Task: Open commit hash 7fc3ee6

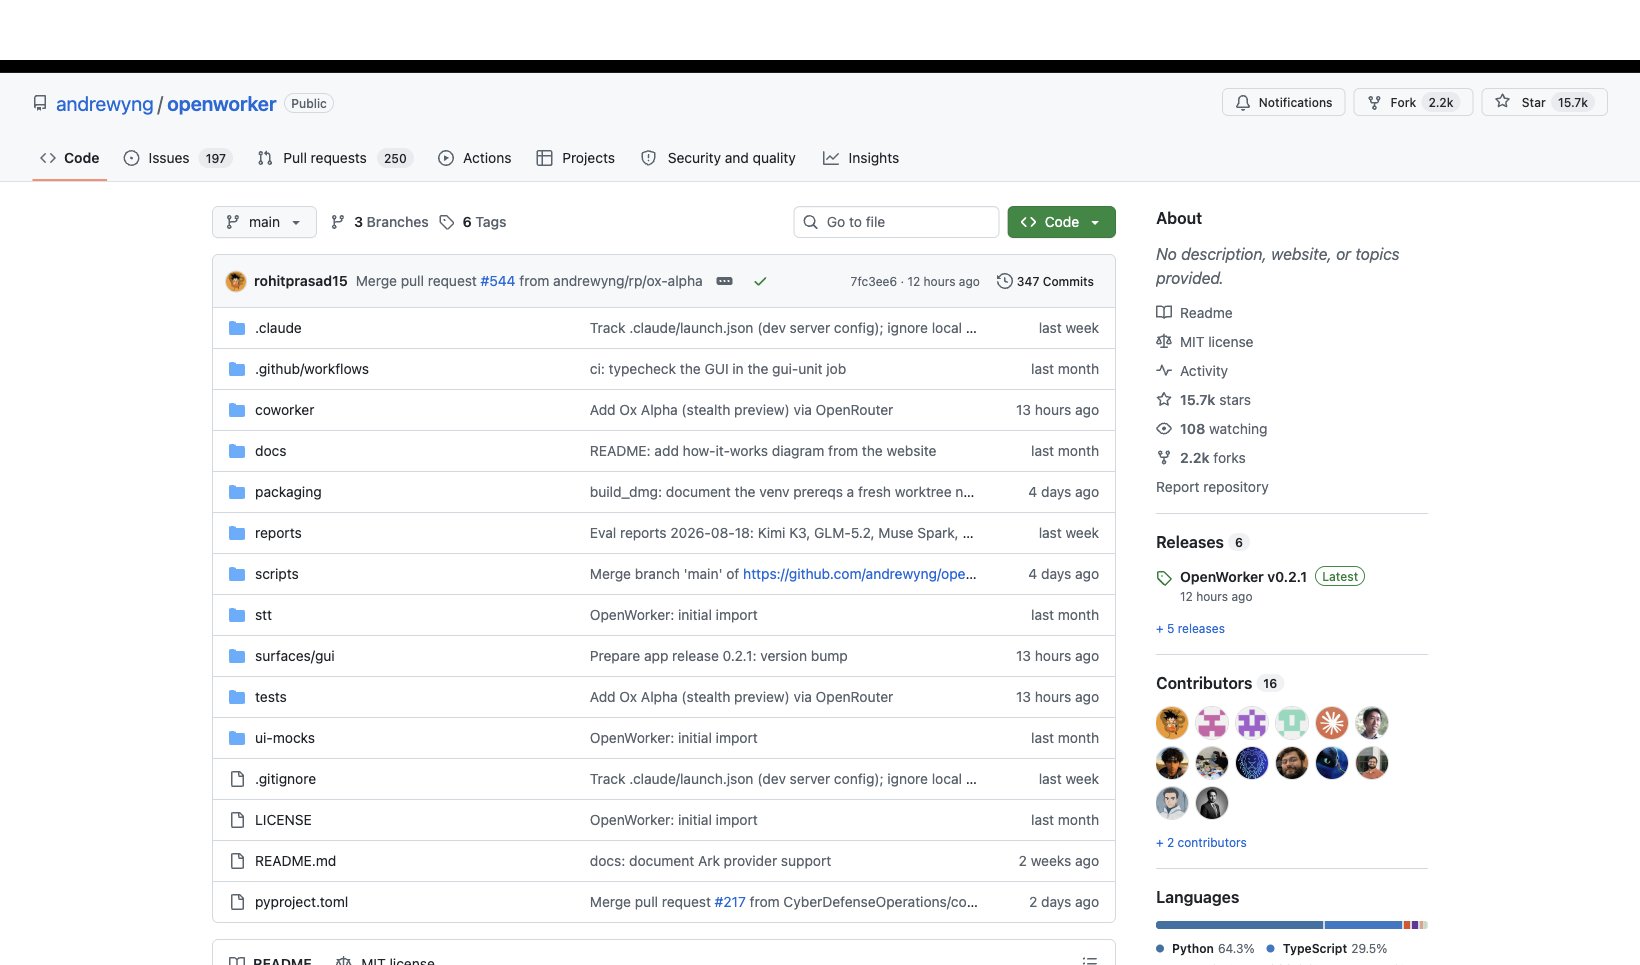Action: point(873,282)
